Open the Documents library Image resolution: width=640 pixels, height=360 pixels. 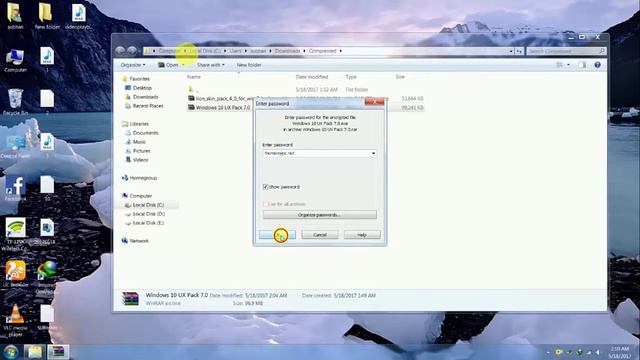point(145,133)
